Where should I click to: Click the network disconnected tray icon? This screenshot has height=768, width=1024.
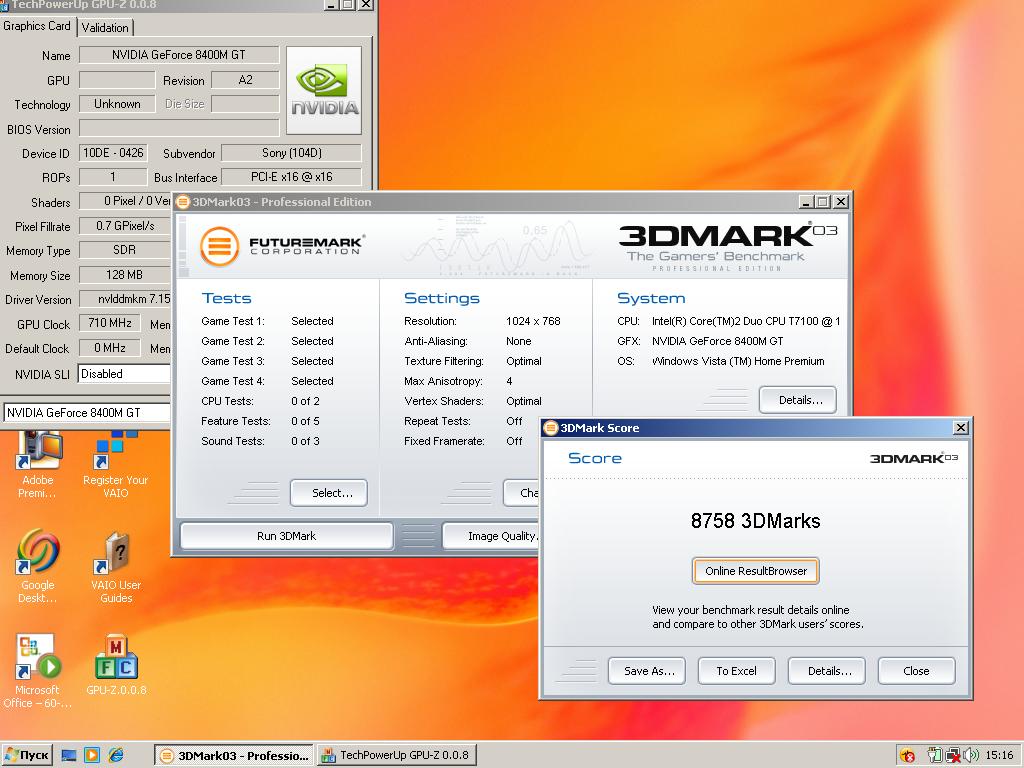953,756
